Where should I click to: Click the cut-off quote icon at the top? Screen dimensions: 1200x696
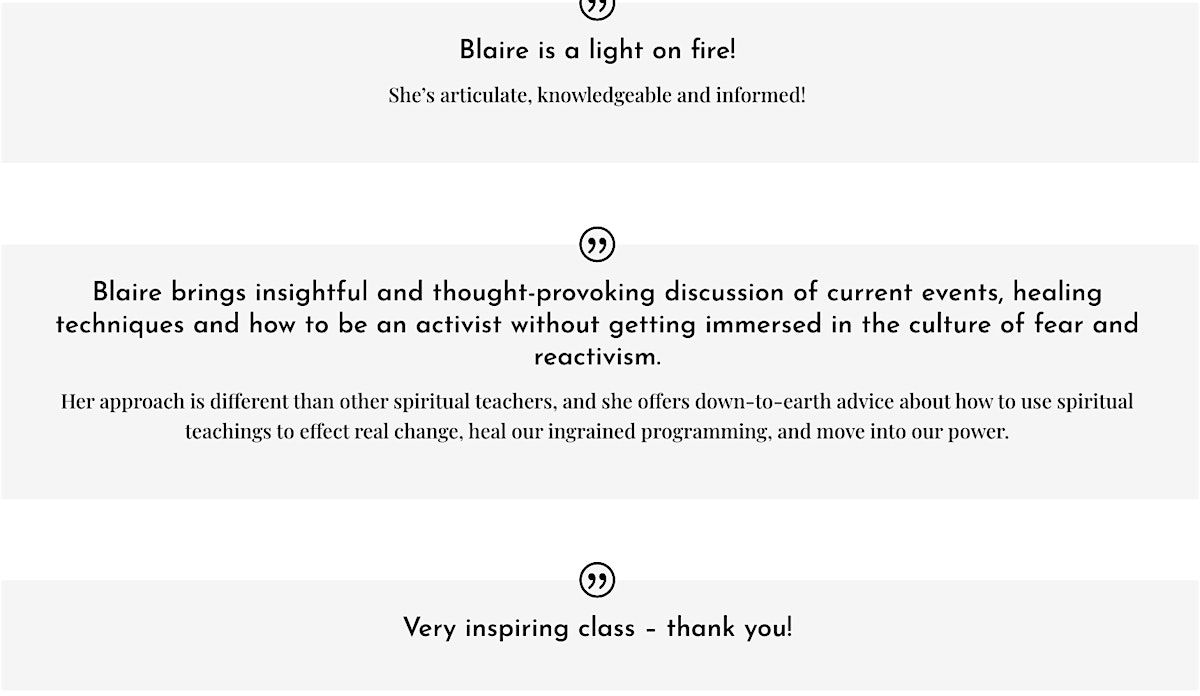[597, 8]
